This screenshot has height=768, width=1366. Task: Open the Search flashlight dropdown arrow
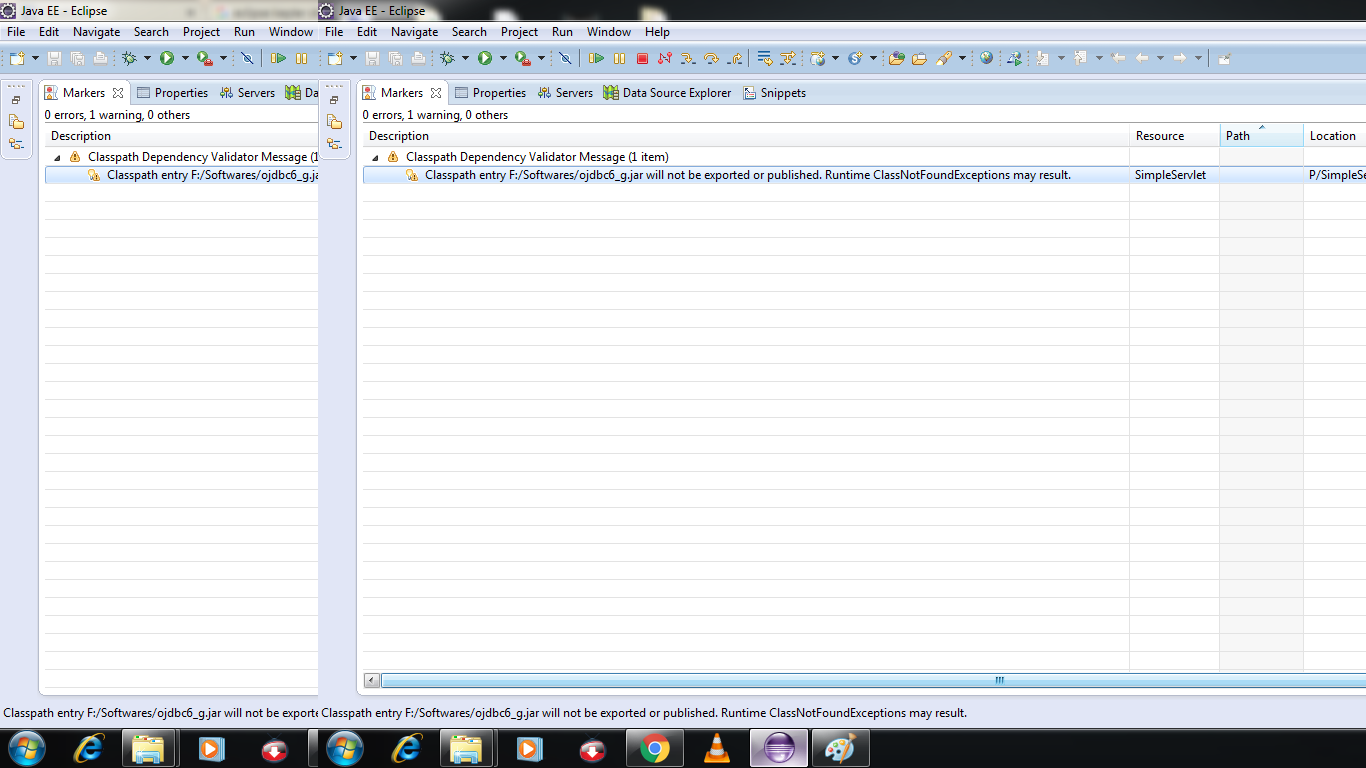pyautogui.click(x=962, y=59)
